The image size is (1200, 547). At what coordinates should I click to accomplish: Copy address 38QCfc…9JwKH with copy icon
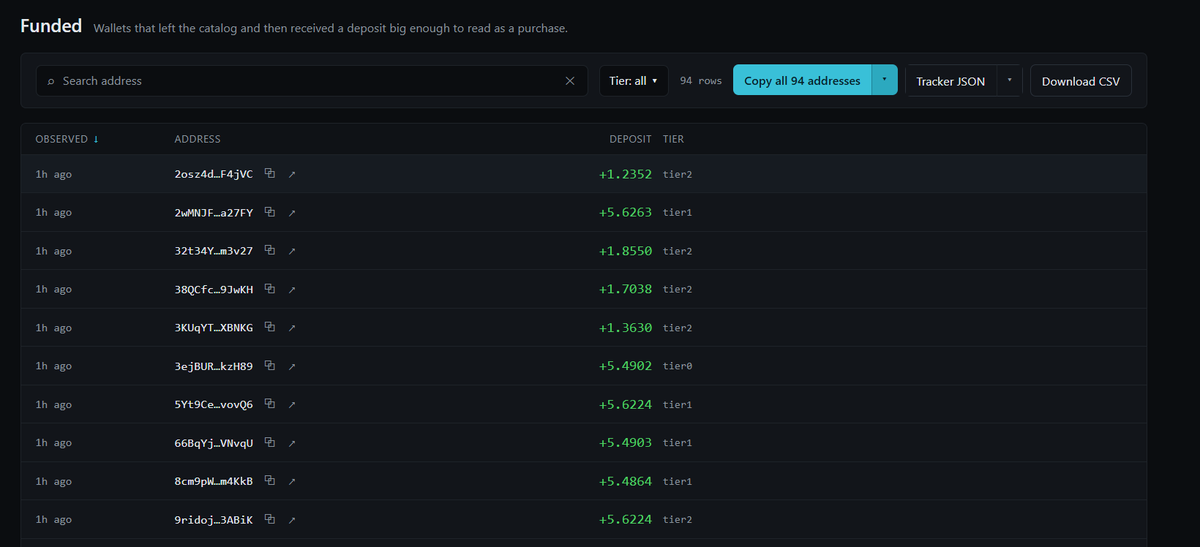click(x=270, y=289)
